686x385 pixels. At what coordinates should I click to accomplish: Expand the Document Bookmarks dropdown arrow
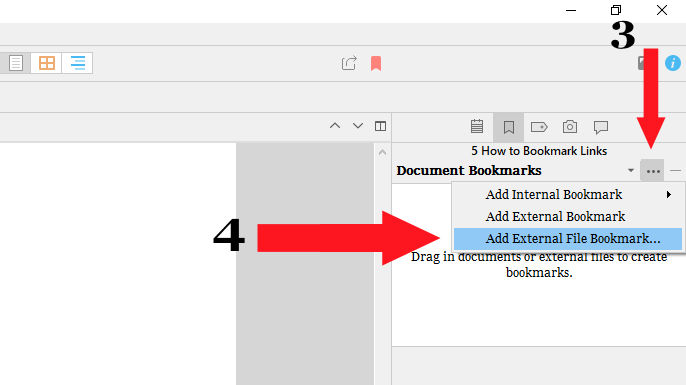630,170
